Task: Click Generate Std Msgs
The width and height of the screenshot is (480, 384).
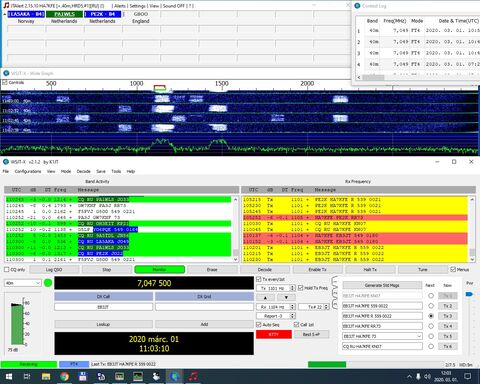Action: (382, 285)
